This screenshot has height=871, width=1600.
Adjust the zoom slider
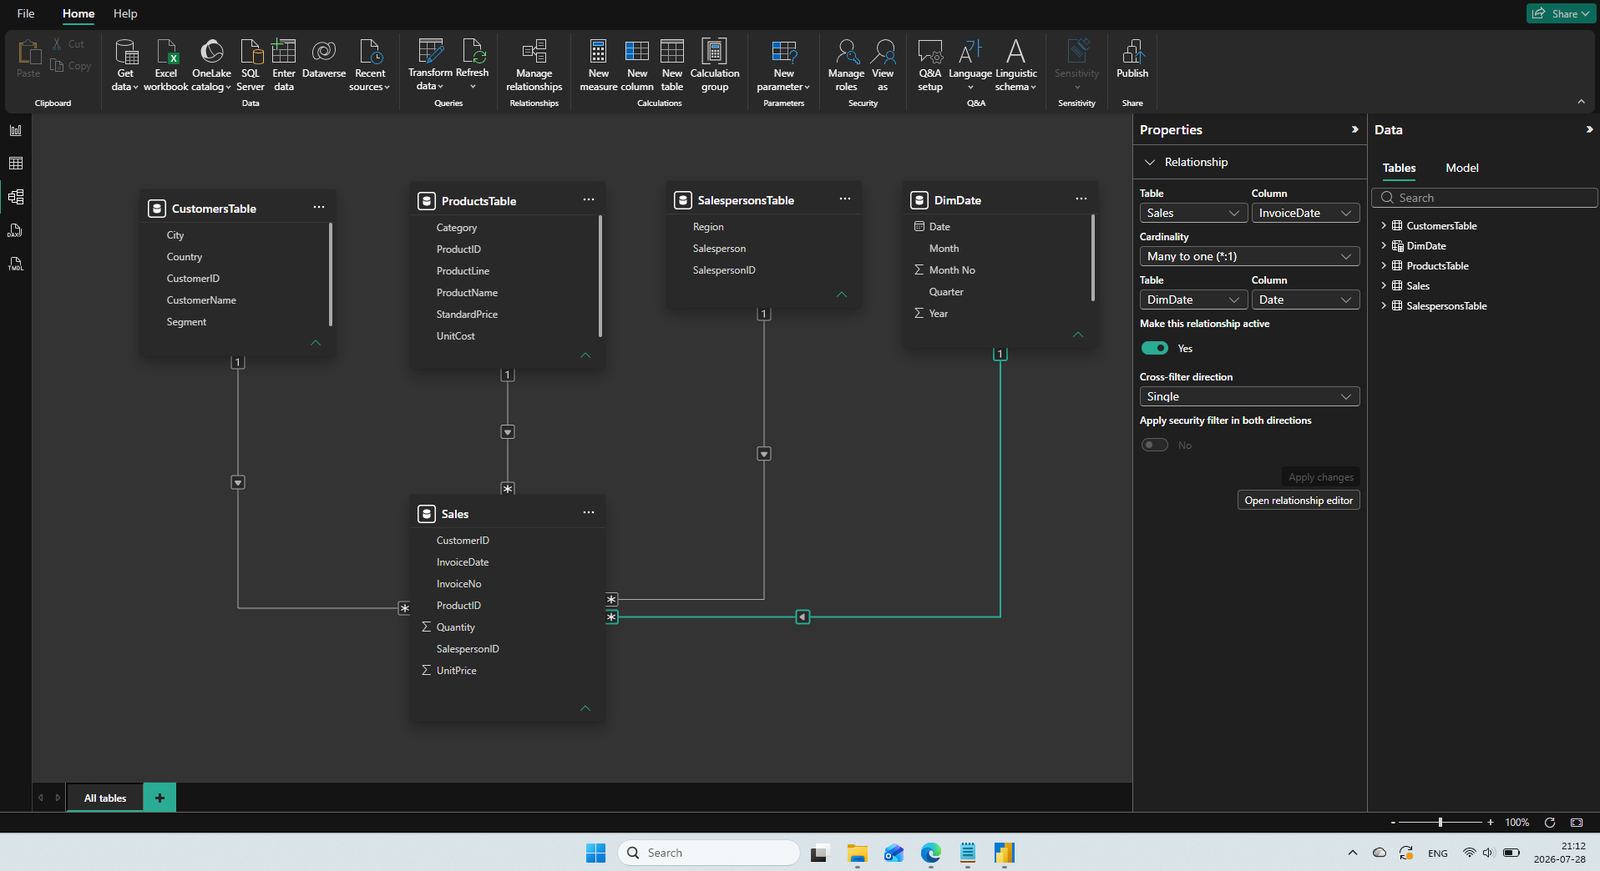point(1440,822)
